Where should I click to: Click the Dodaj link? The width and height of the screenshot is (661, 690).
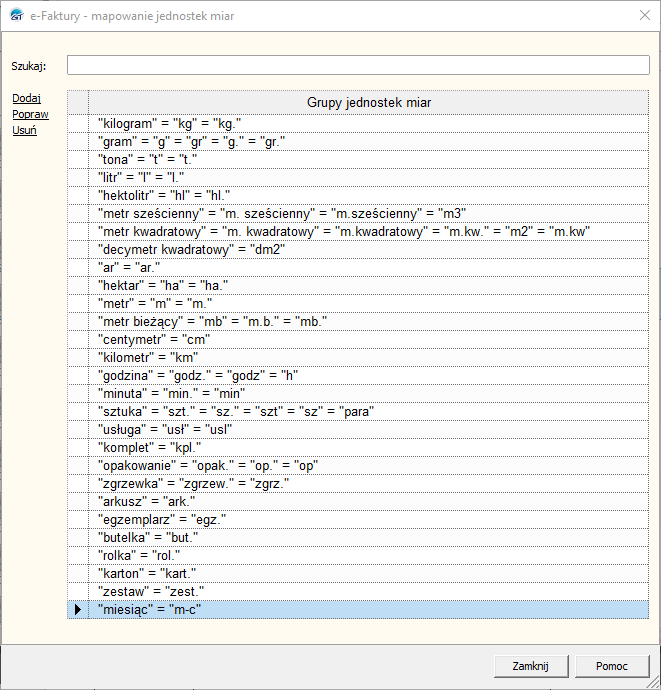coord(26,99)
